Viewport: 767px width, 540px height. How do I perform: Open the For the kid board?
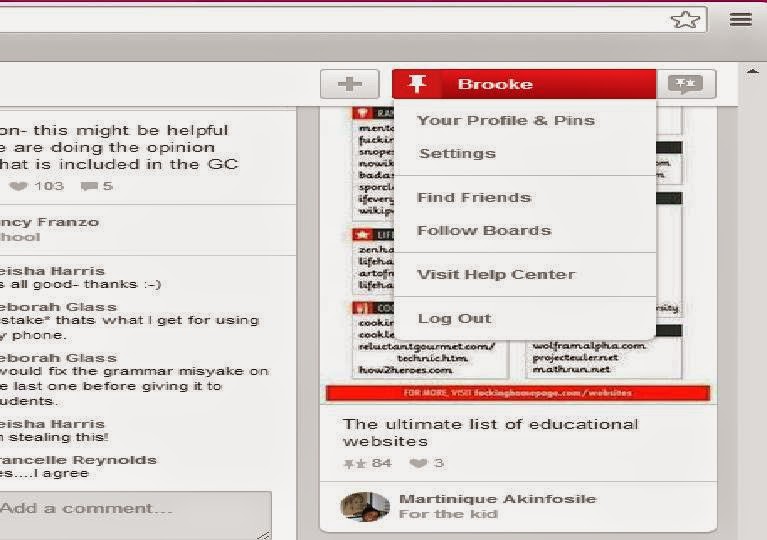click(x=448, y=514)
